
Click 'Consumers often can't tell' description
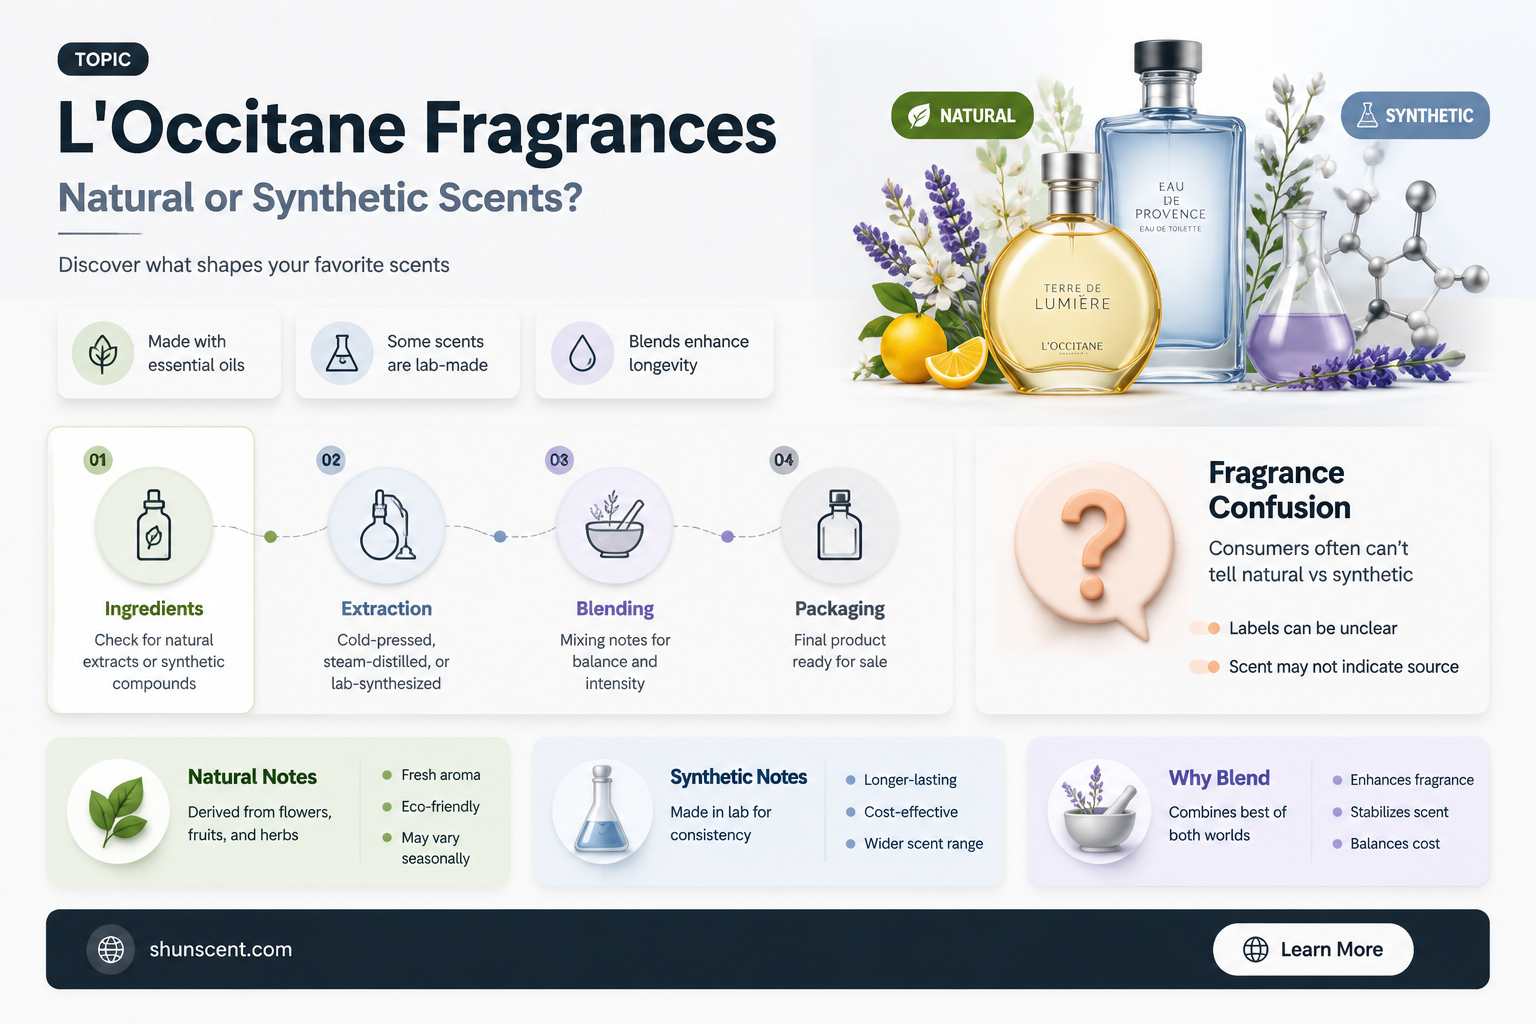pos(1310,561)
